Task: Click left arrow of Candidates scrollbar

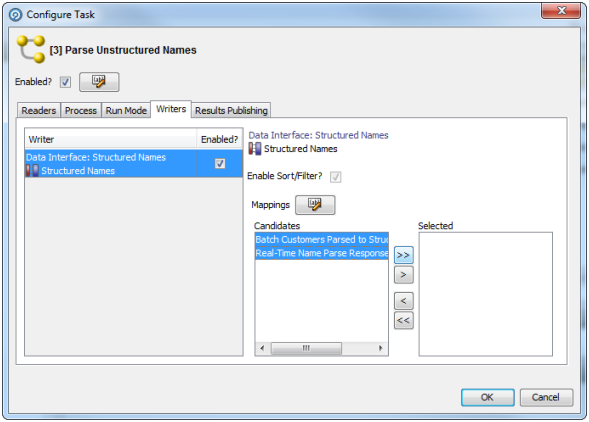Action: point(262,348)
